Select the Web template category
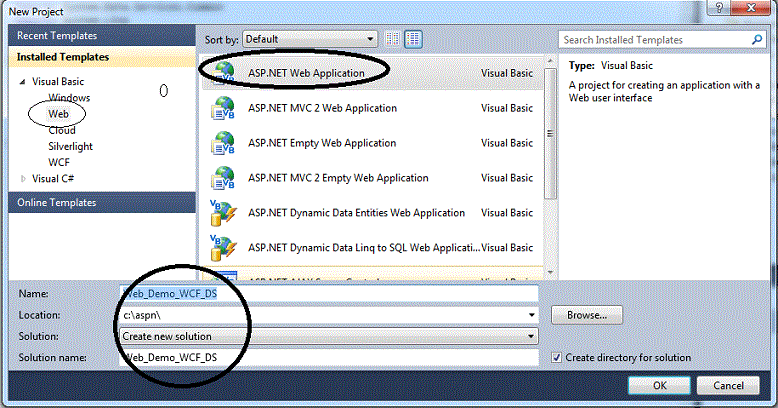Screen dimensions: 778x408 (58, 114)
